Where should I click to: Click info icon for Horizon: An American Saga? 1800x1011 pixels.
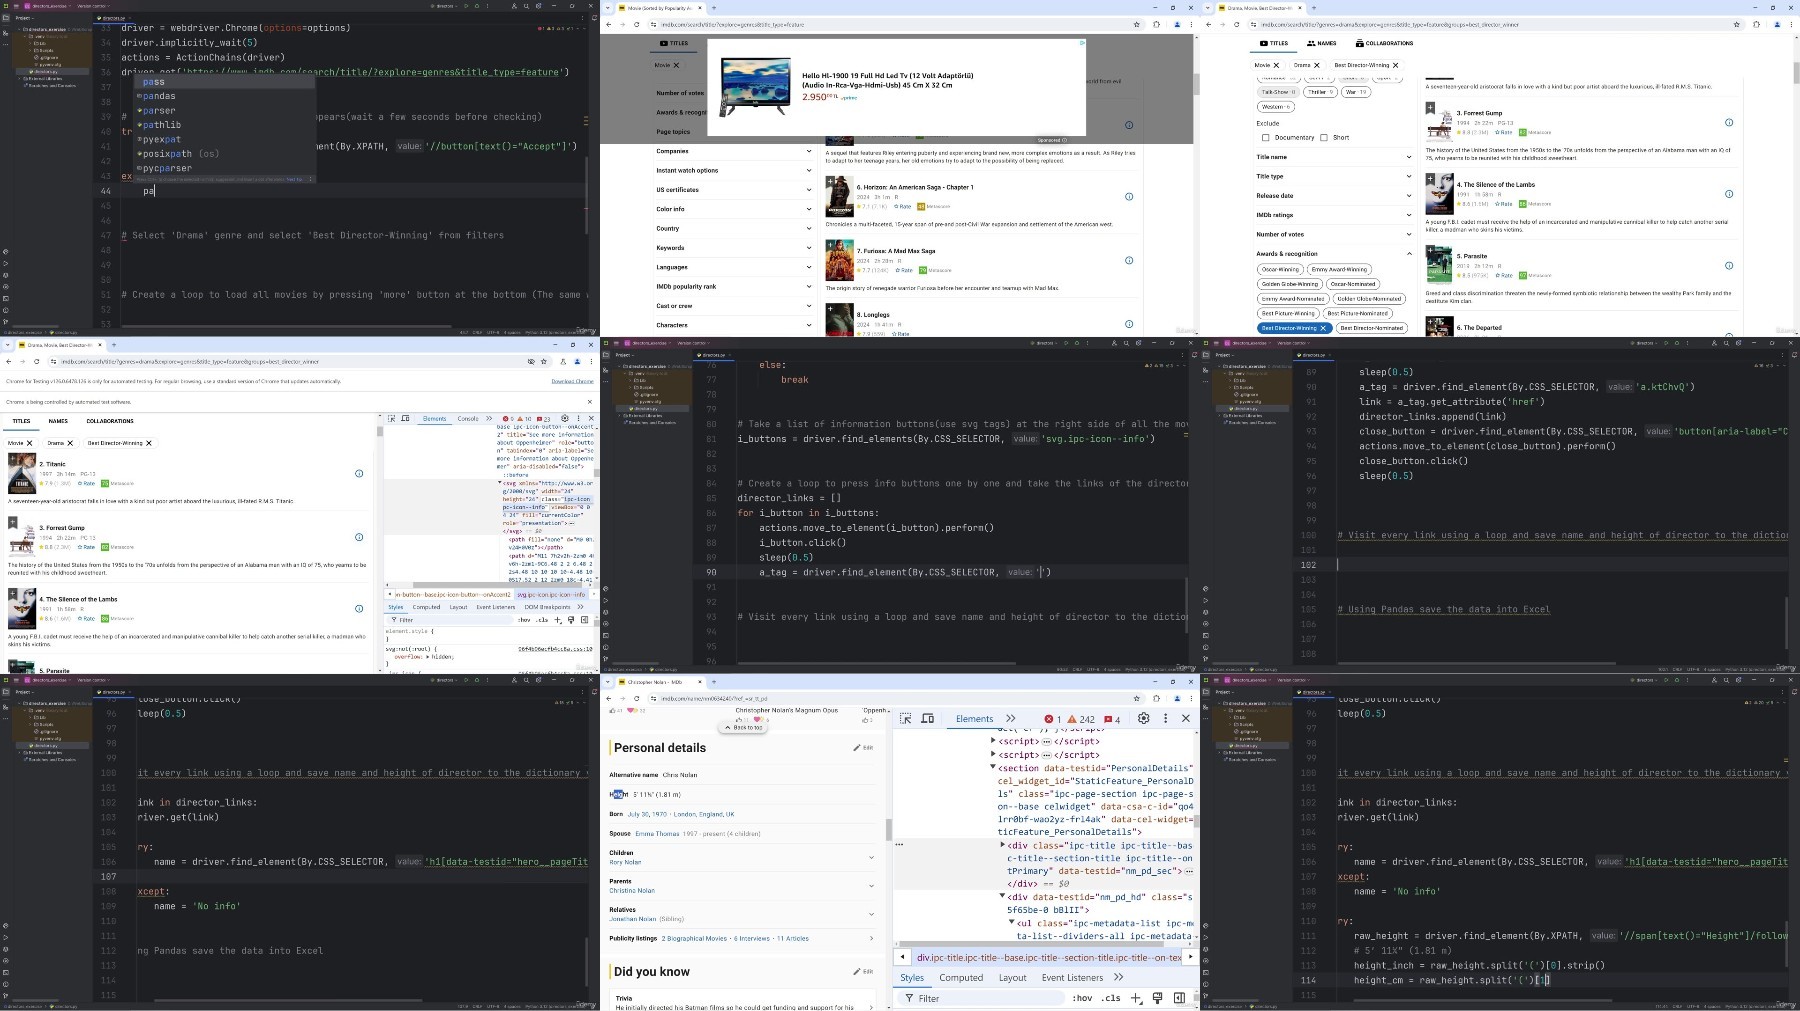pos(1129,196)
